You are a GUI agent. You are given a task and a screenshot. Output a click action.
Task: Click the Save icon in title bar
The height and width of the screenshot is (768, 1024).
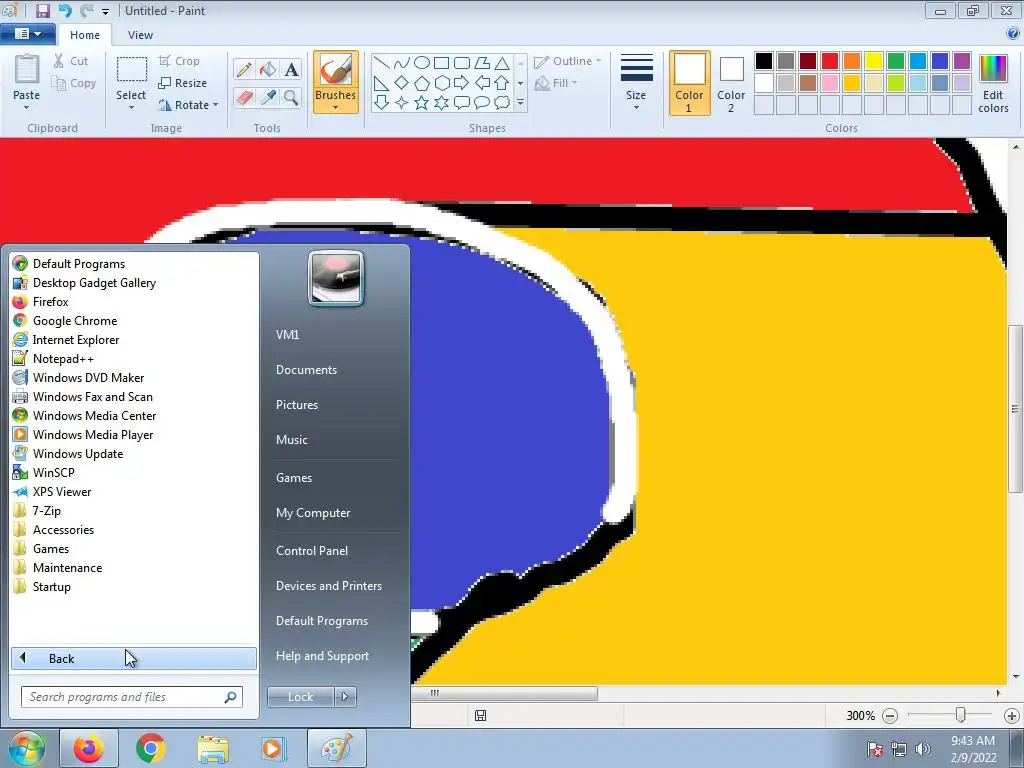pos(43,10)
